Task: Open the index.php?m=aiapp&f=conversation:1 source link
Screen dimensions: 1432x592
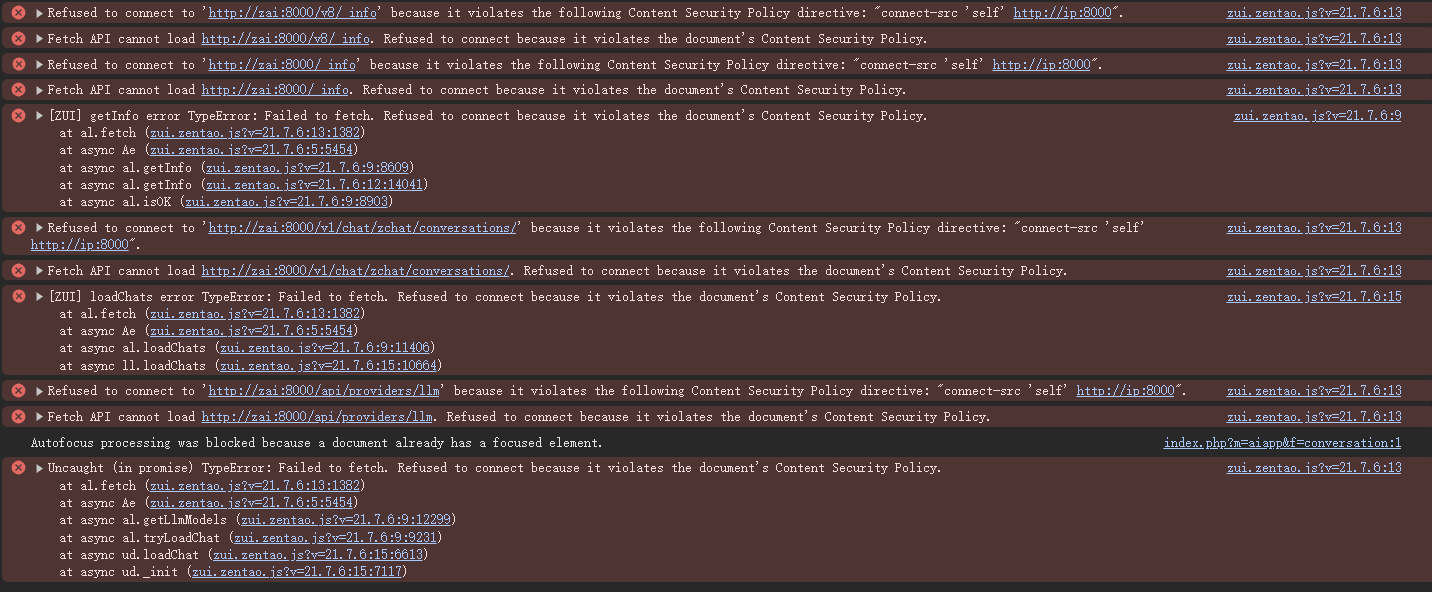Action: 1282,443
